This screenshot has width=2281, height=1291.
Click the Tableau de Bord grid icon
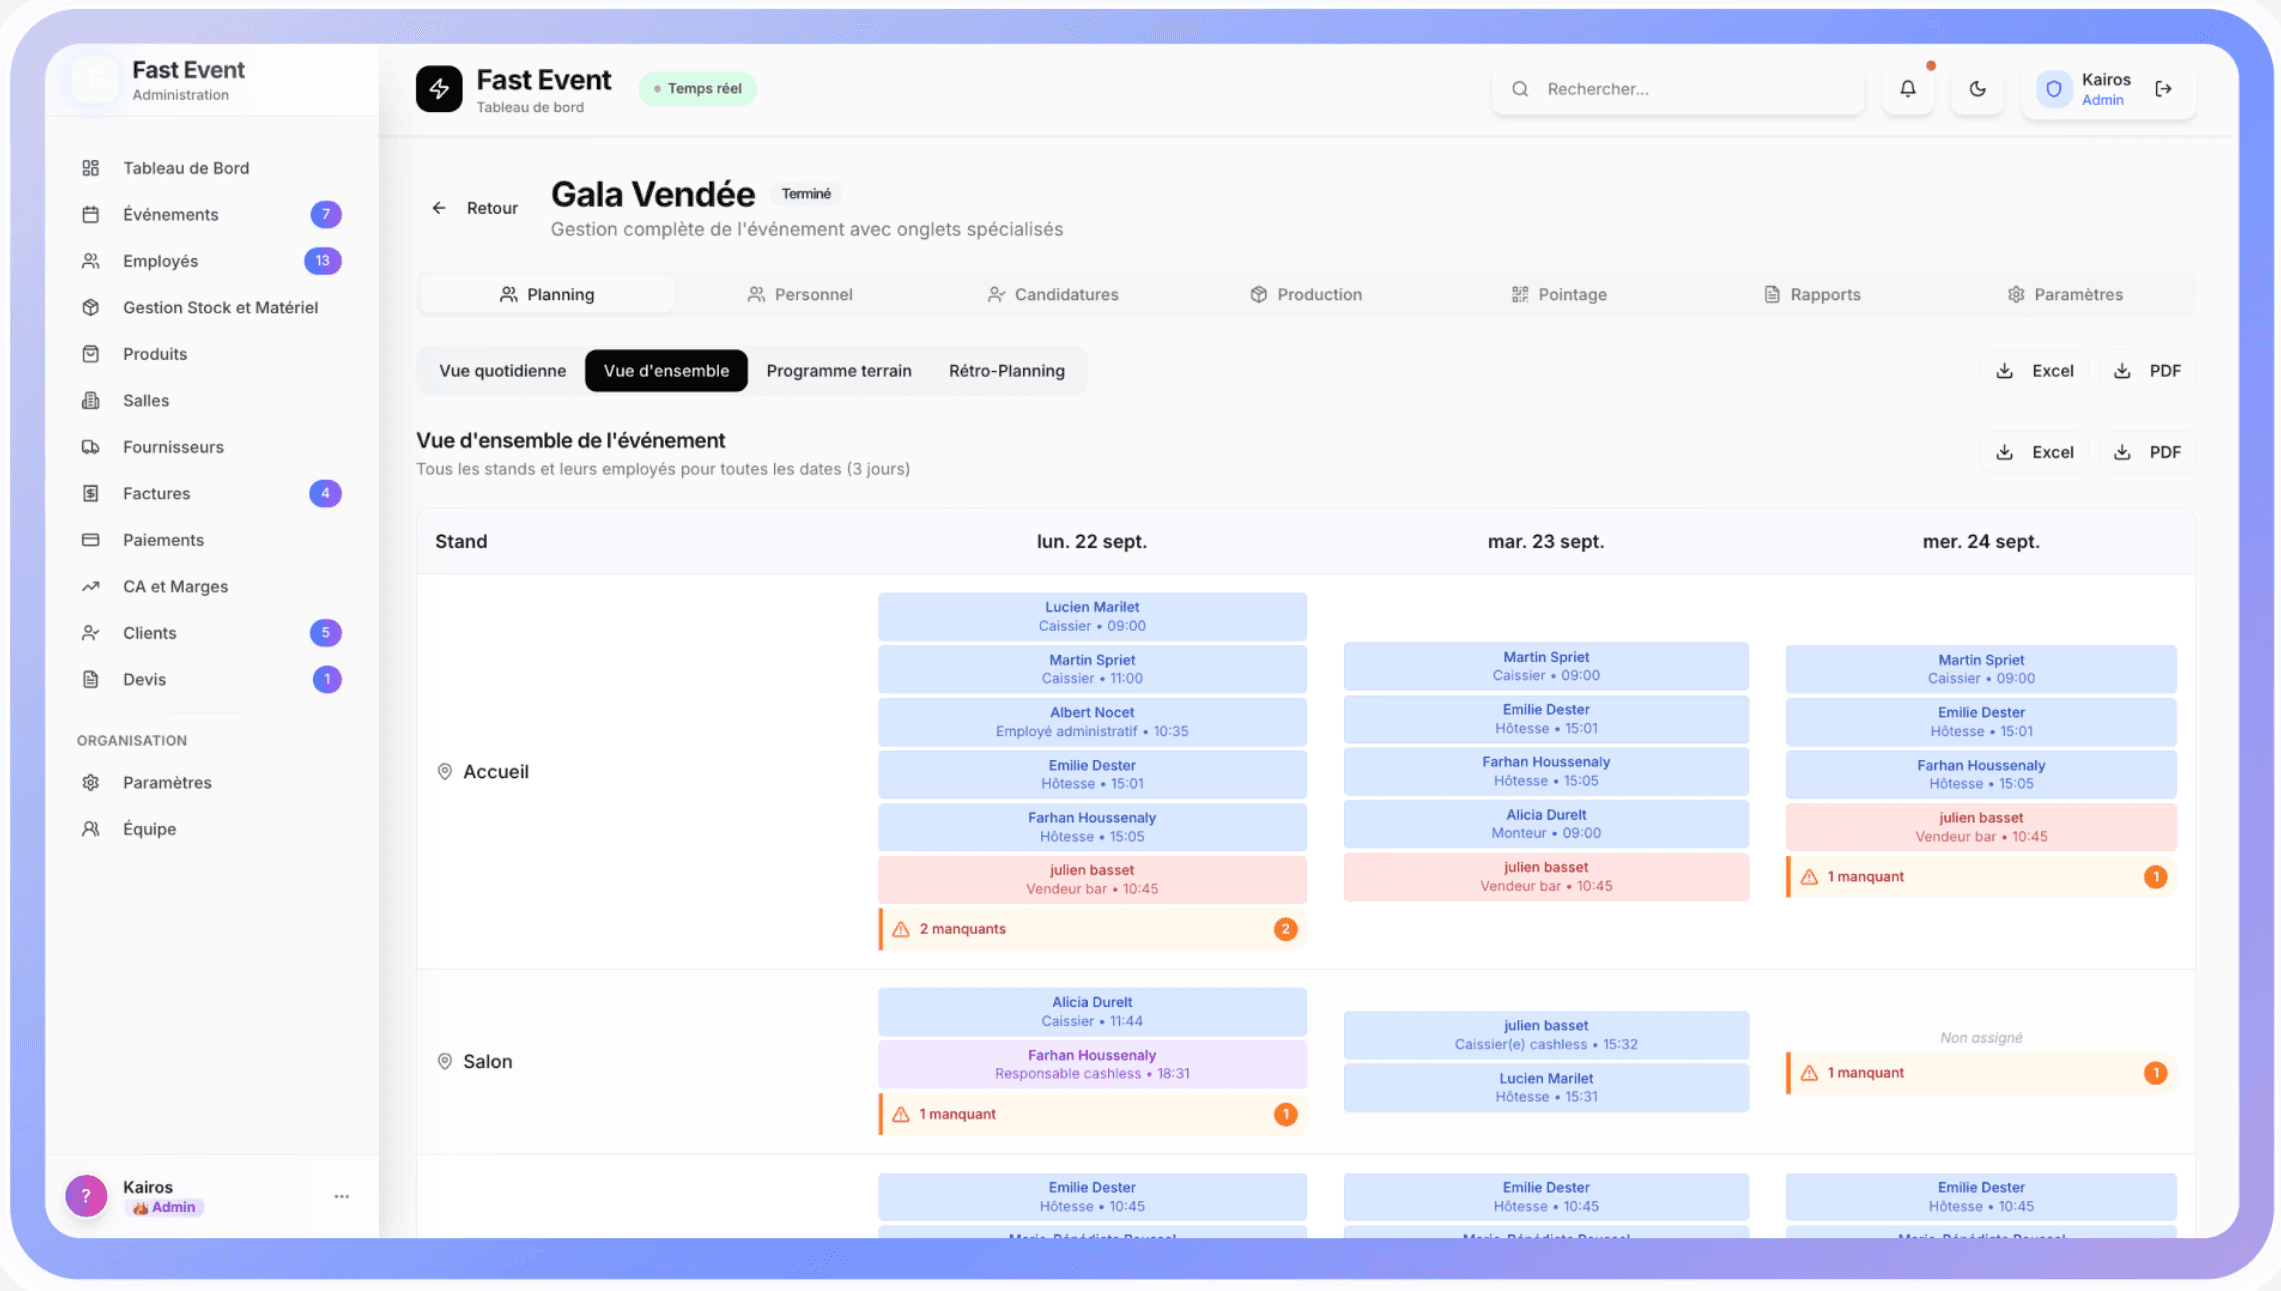pos(91,168)
